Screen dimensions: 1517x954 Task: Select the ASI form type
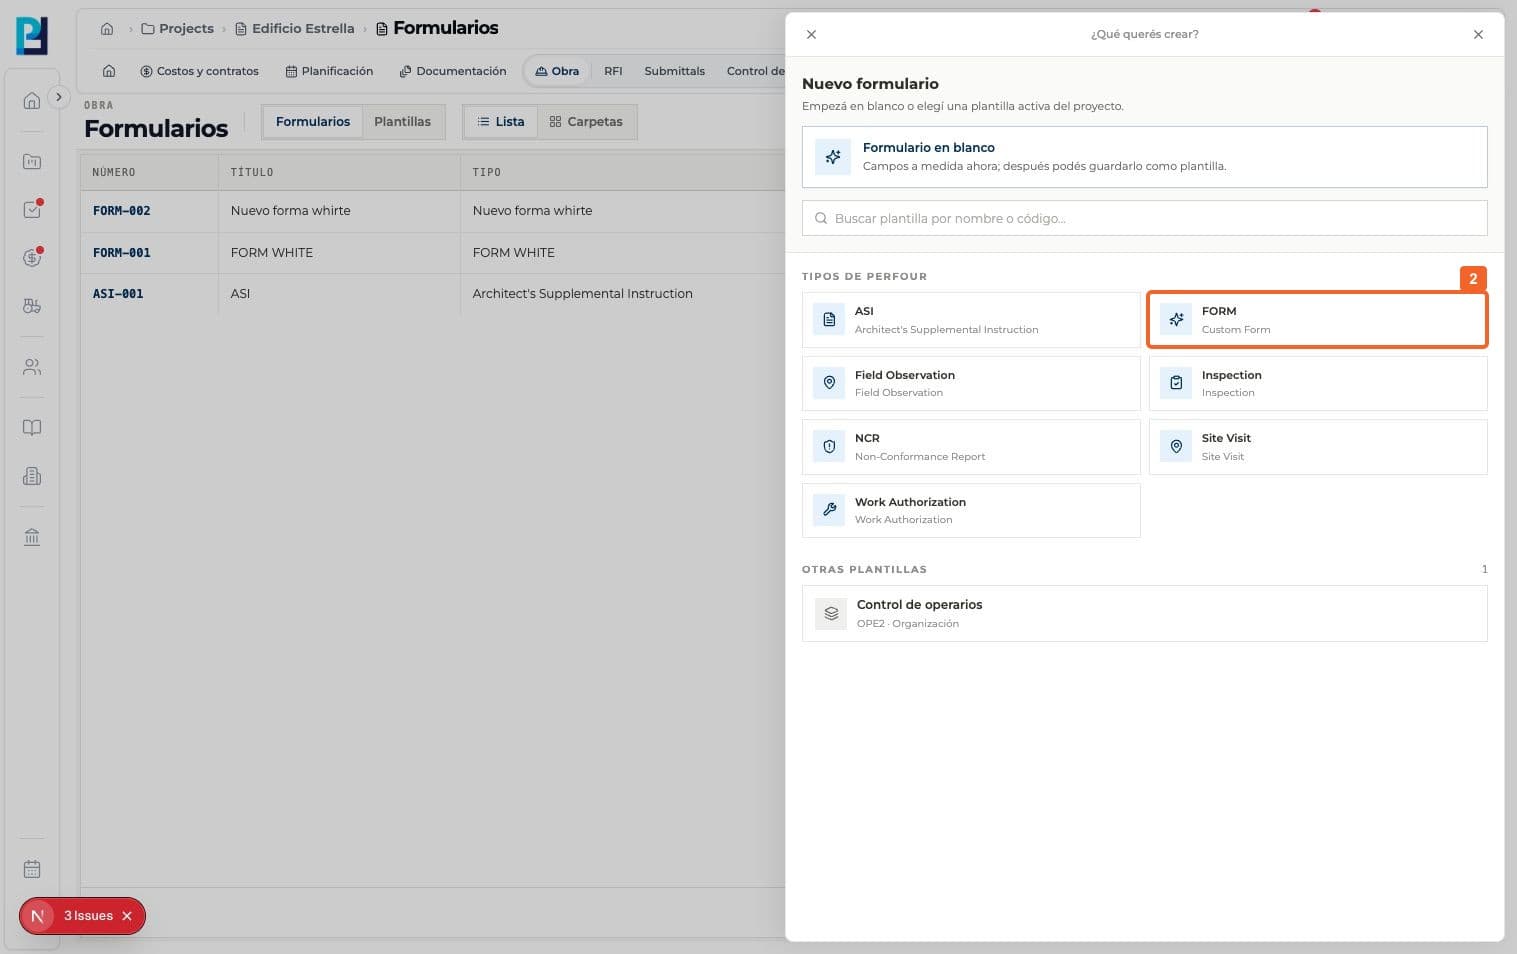[x=971, y=320]
